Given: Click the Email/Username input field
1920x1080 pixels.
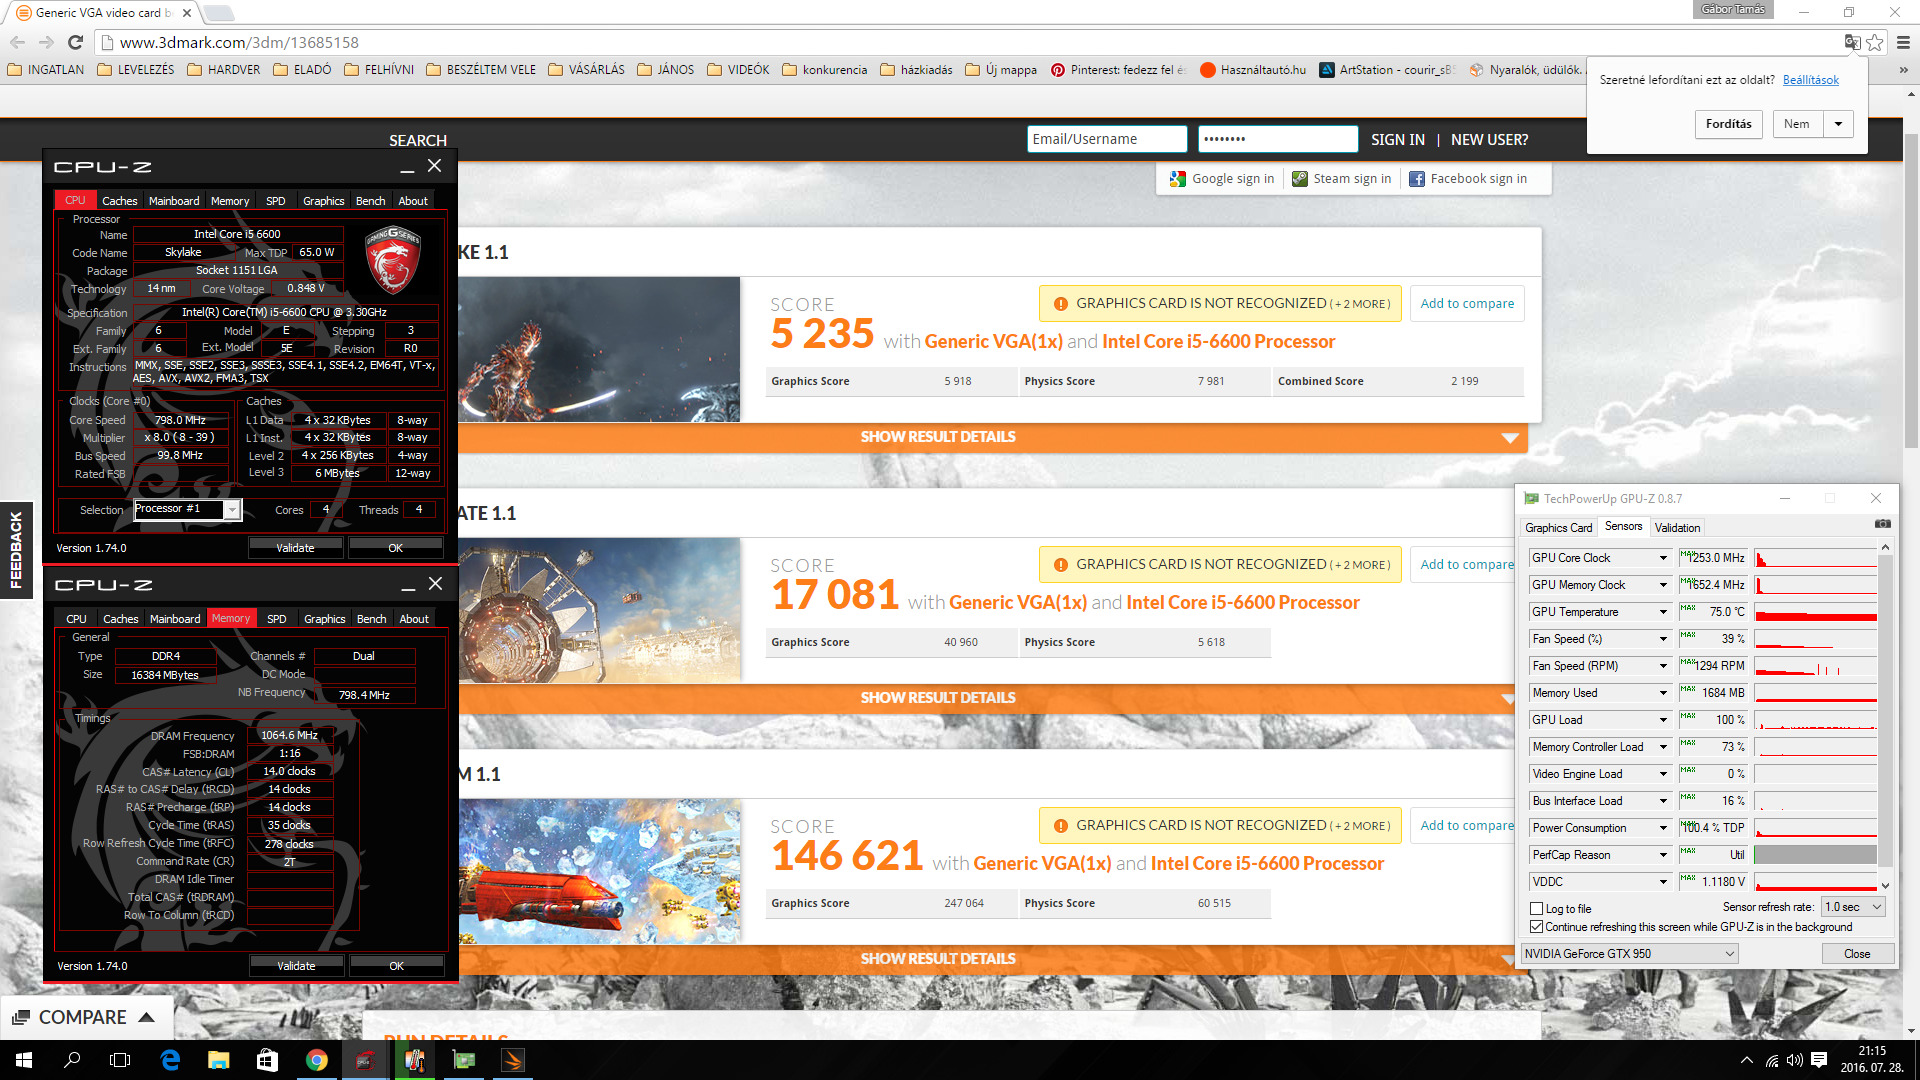Looking at the screenshot, I should pos(1106,139).
